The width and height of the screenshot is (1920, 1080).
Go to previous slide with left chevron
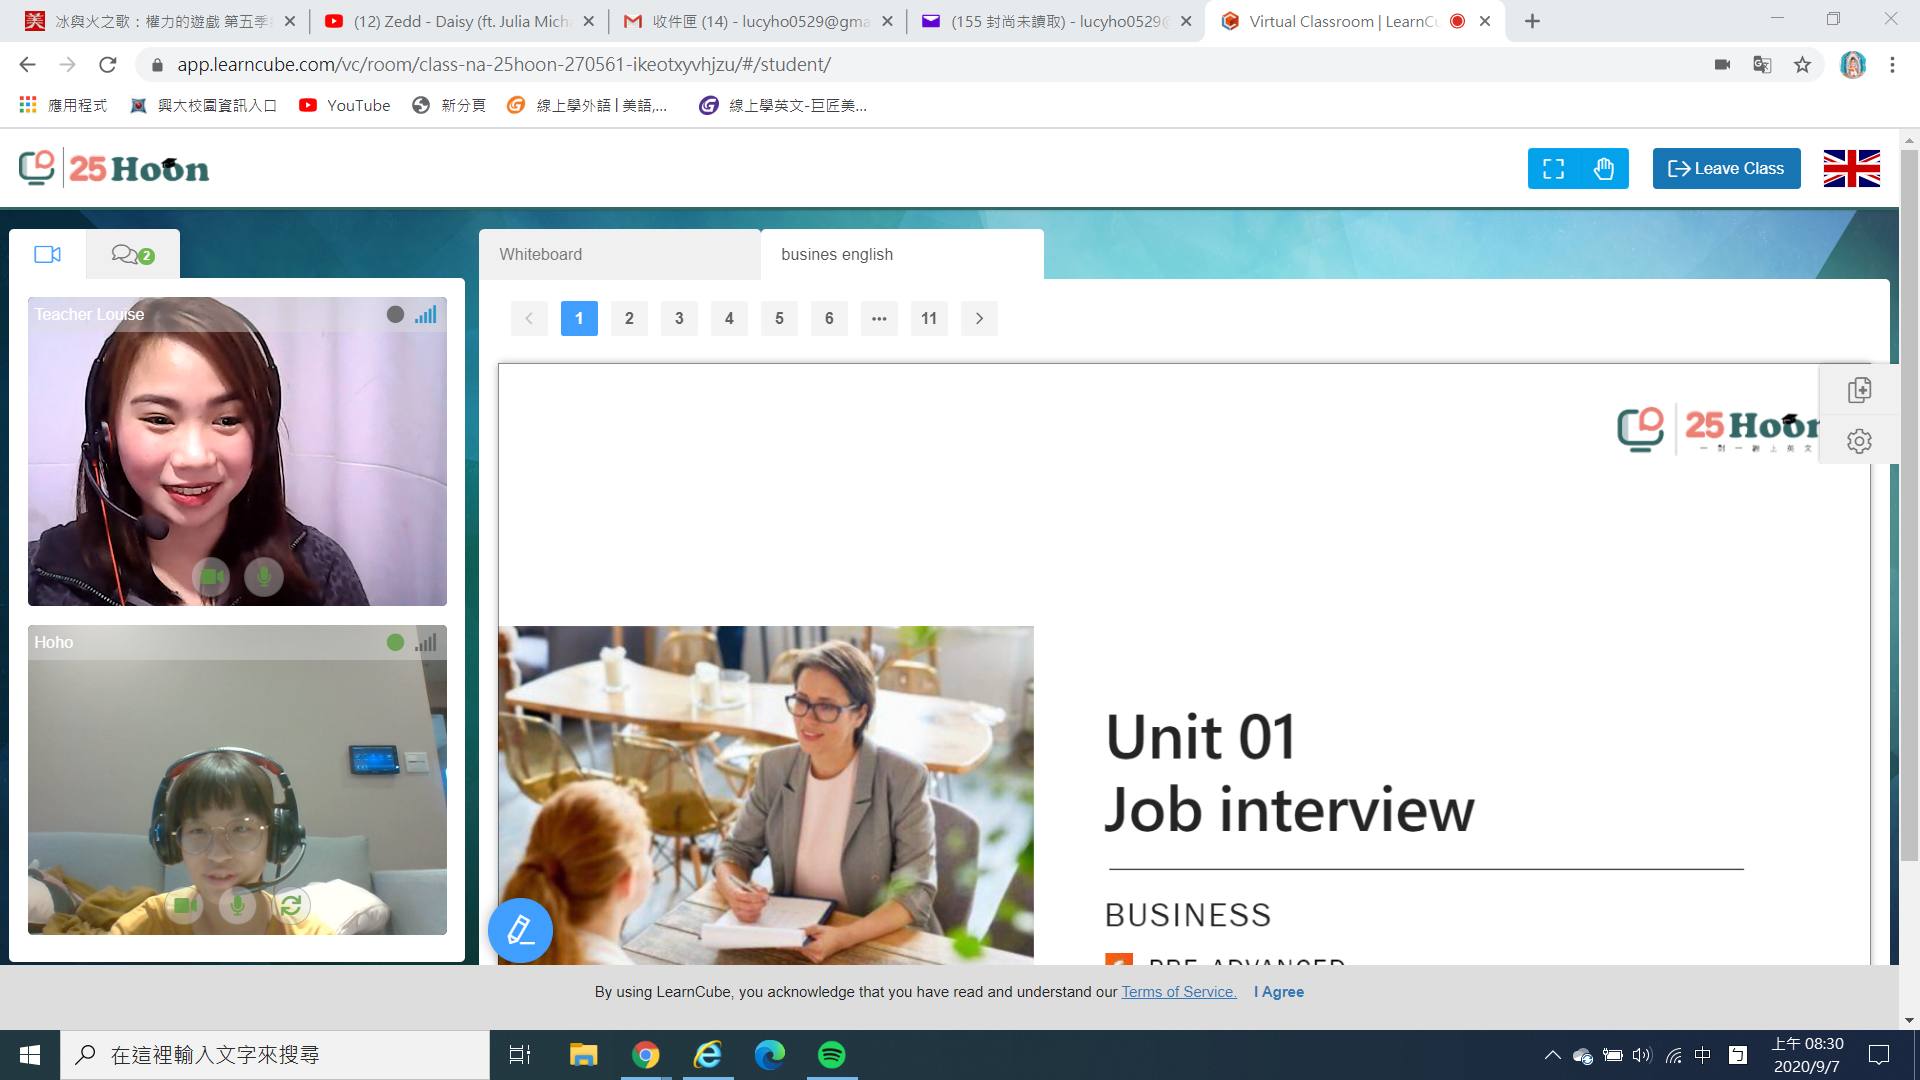pos(529,318)
